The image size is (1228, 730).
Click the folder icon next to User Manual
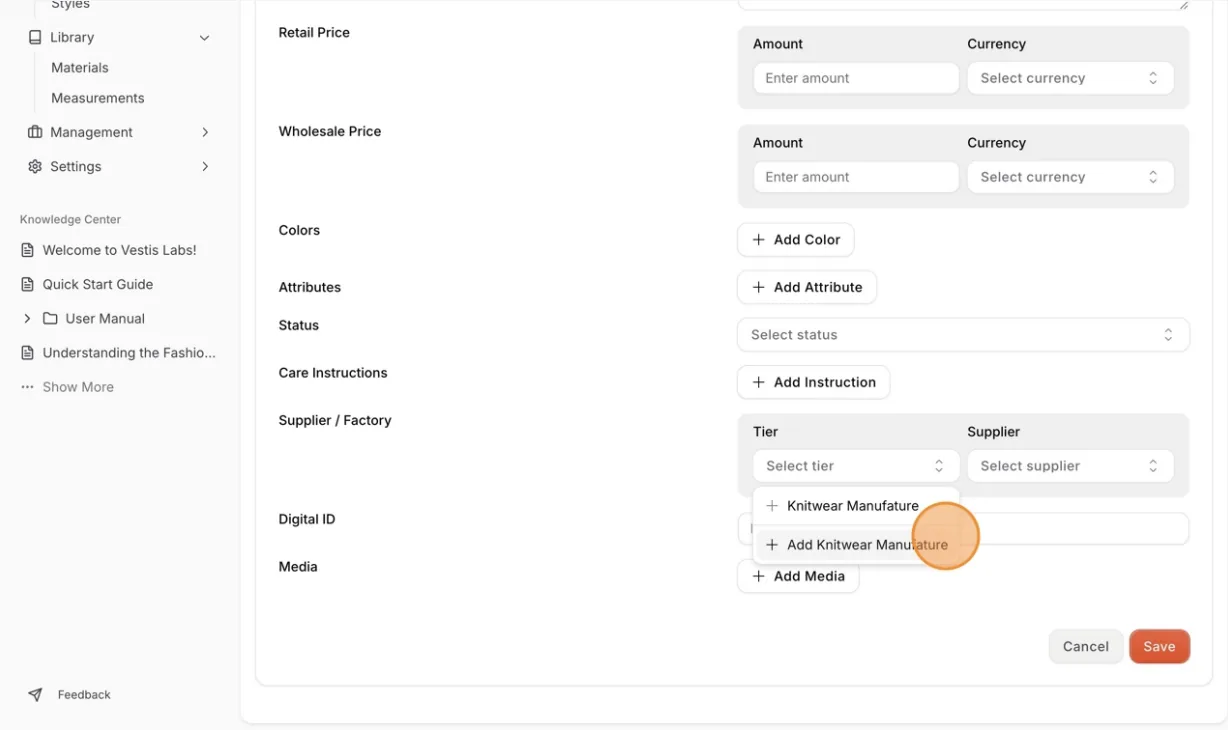point(50,318)
